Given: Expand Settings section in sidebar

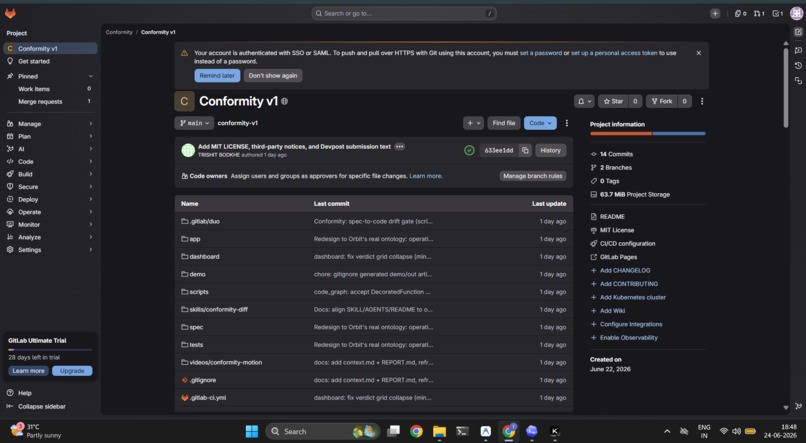Looking at the screenshot, I should tap(50, 250).
